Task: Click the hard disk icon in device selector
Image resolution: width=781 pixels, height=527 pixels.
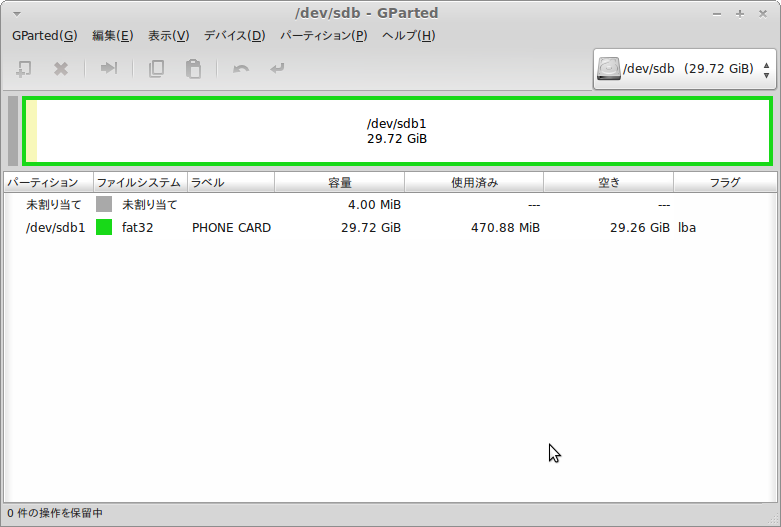Action: click(609, 69)
